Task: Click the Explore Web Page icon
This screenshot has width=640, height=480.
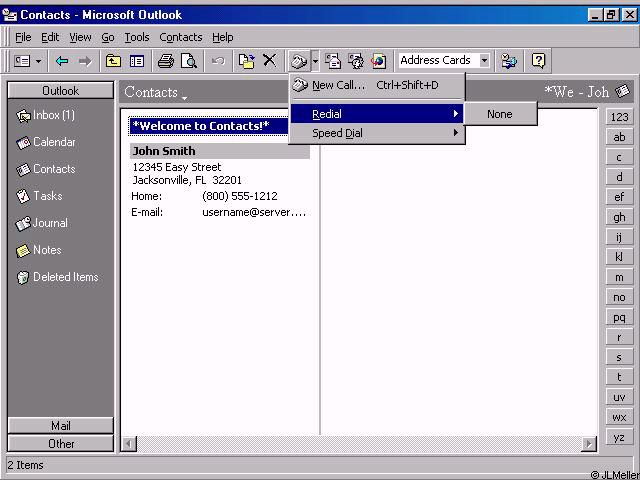Action: (x=378, y=61)
